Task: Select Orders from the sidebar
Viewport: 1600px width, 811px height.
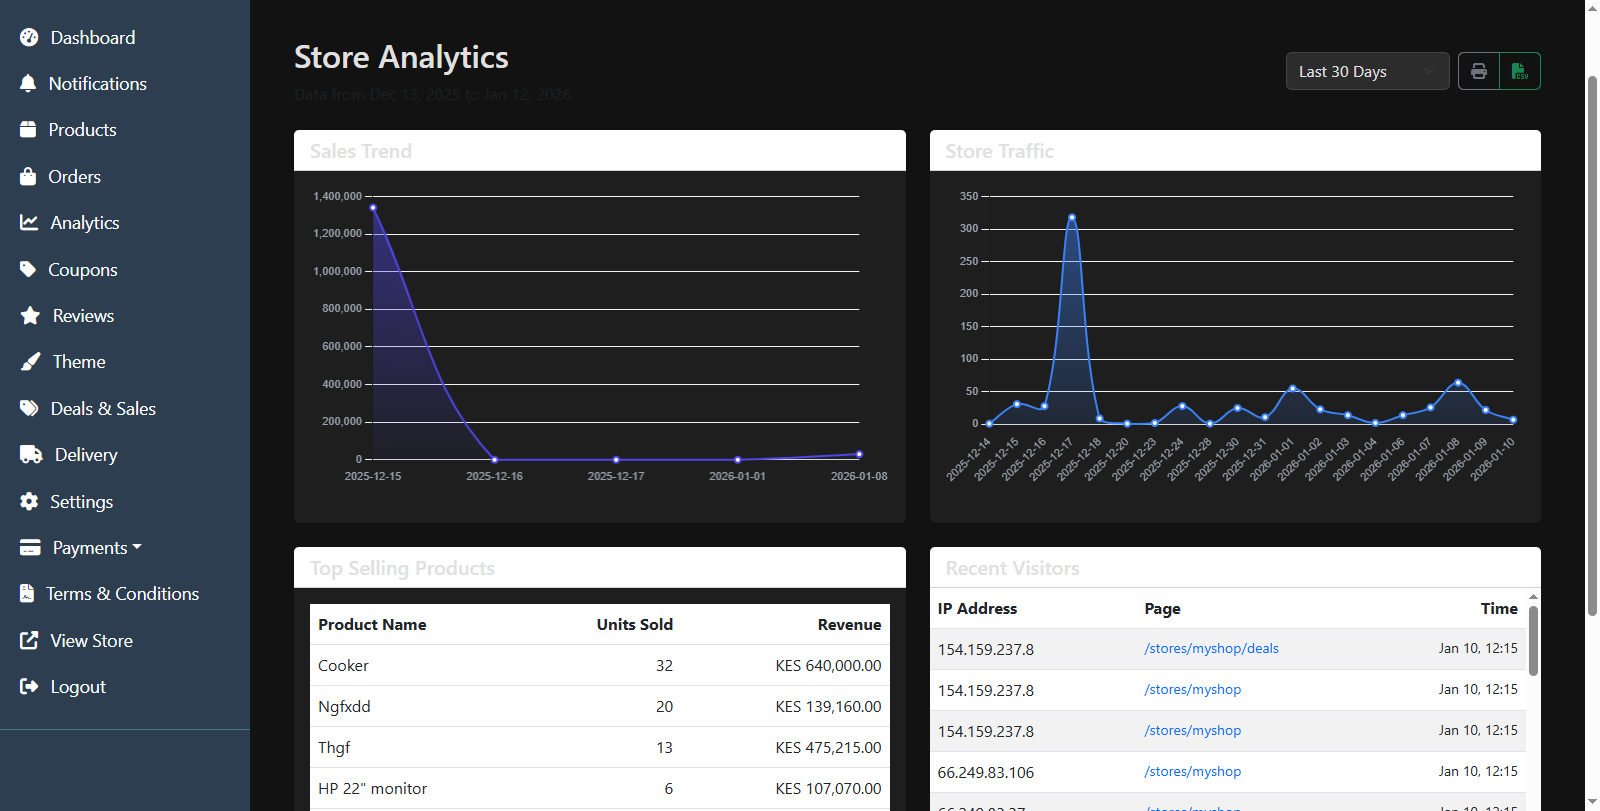Action: (74, 177)
